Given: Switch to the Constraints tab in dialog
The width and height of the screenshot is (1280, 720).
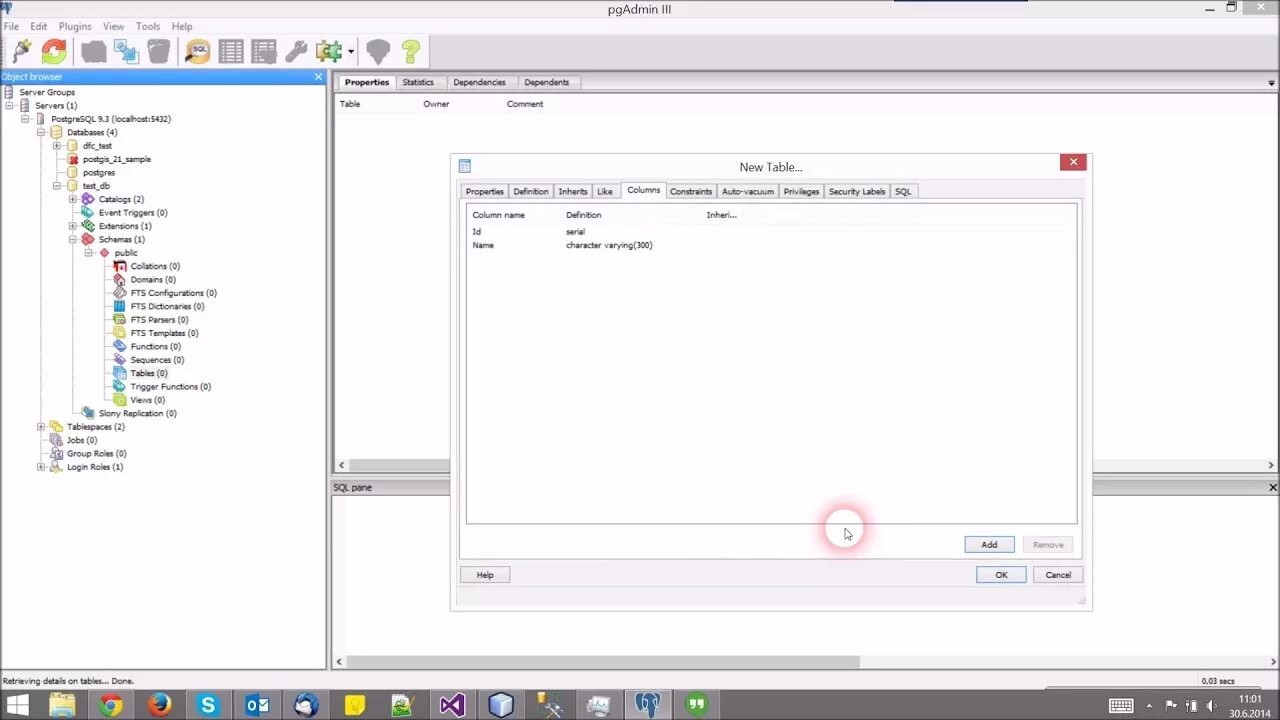Looking at the screenshot, I should tap(691, 191).
